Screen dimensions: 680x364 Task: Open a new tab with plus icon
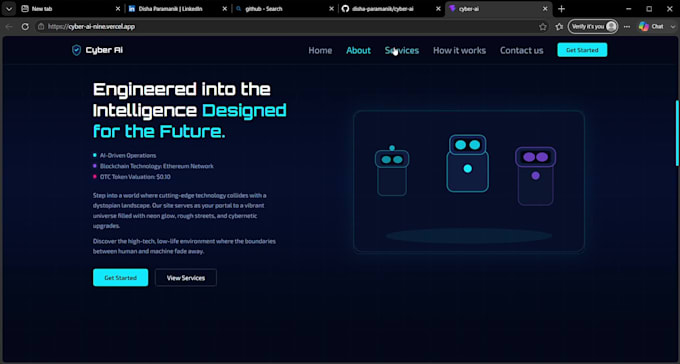click(561, 9)
